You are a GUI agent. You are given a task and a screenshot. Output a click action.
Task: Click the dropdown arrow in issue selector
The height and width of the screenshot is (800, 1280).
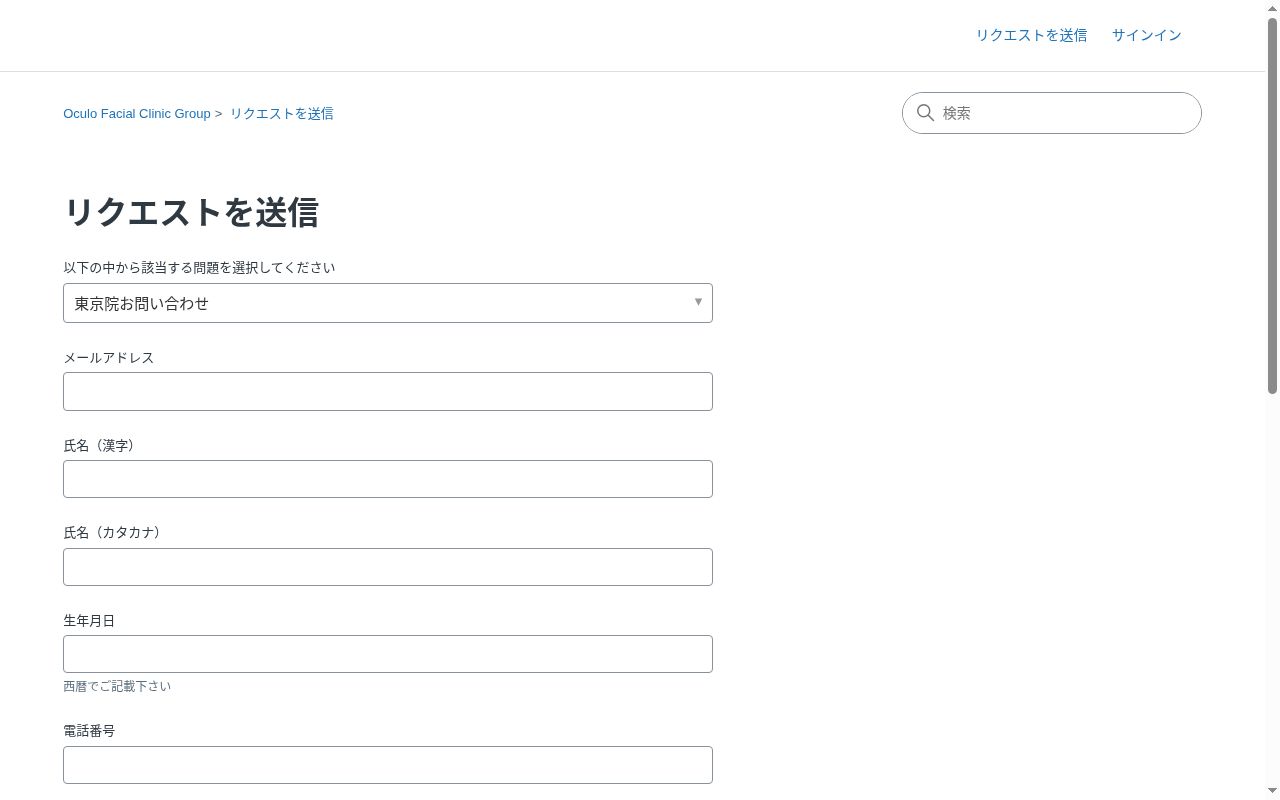[x=698, y=302]
